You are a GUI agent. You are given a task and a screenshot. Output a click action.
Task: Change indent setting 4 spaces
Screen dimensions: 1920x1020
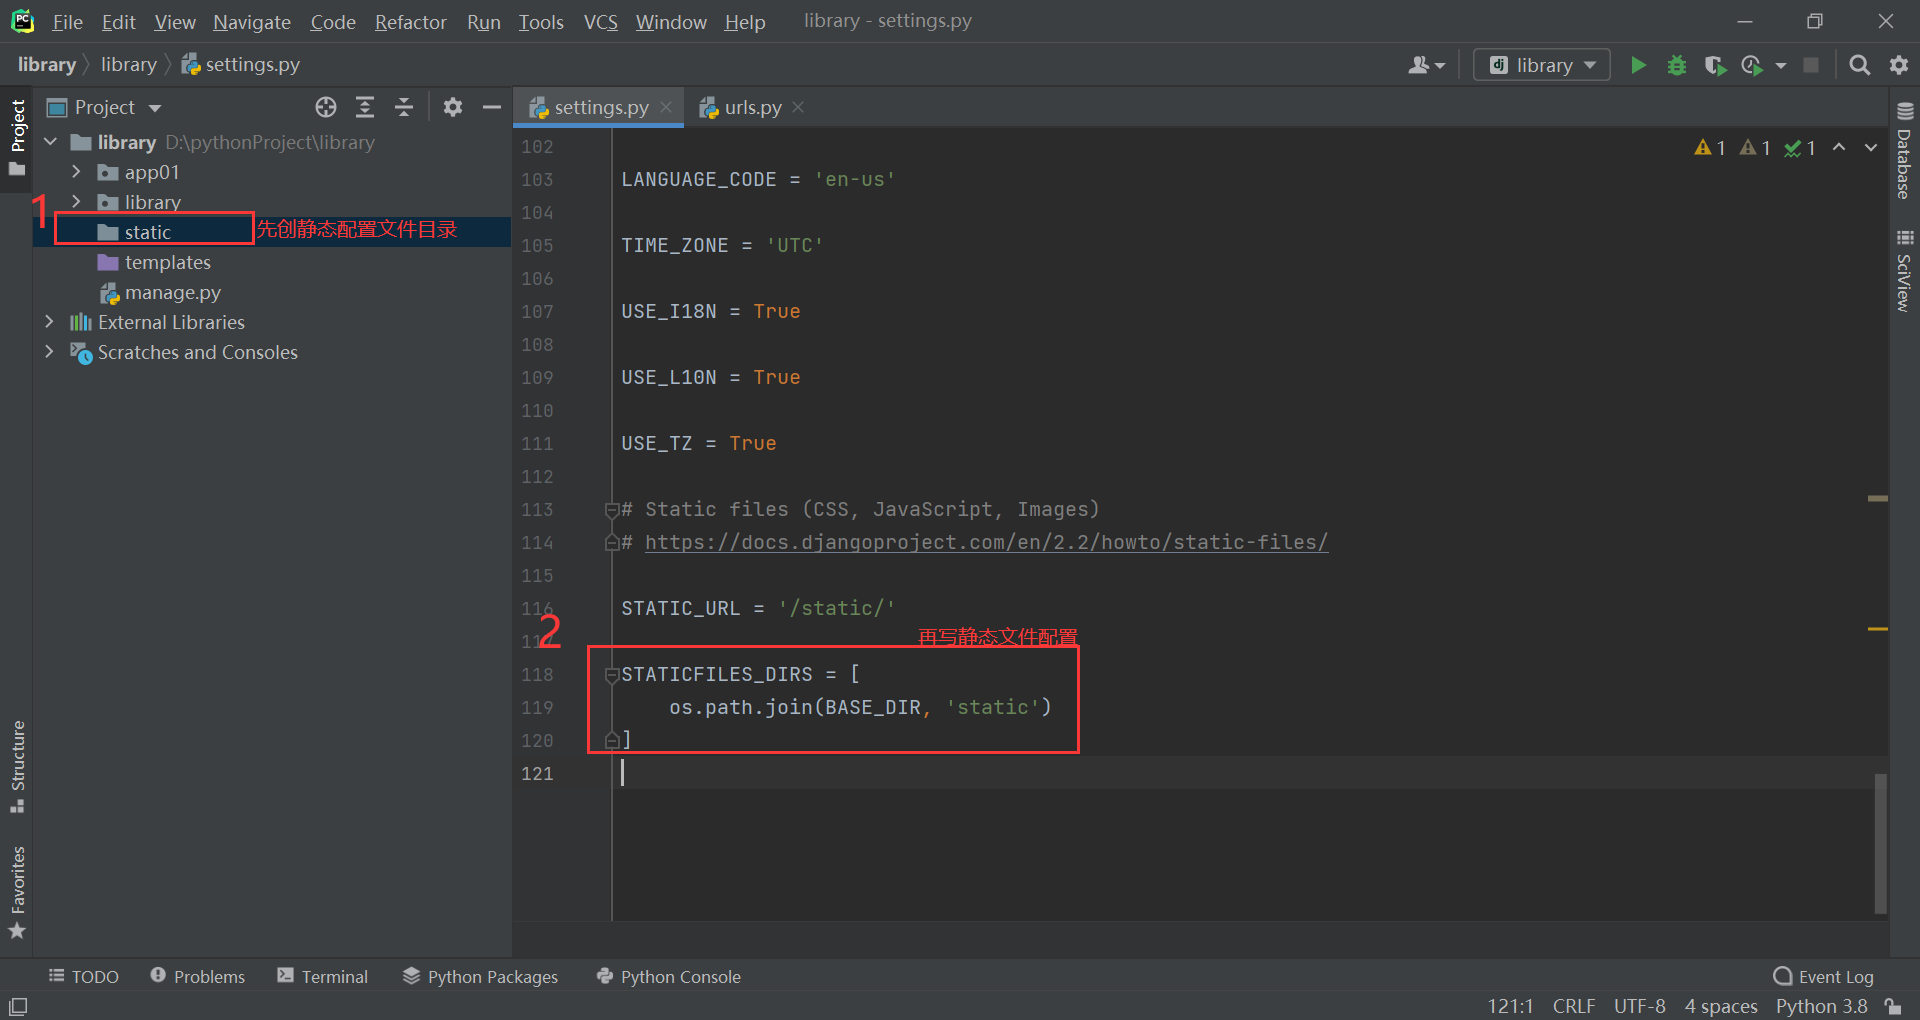[1721, 1006]
